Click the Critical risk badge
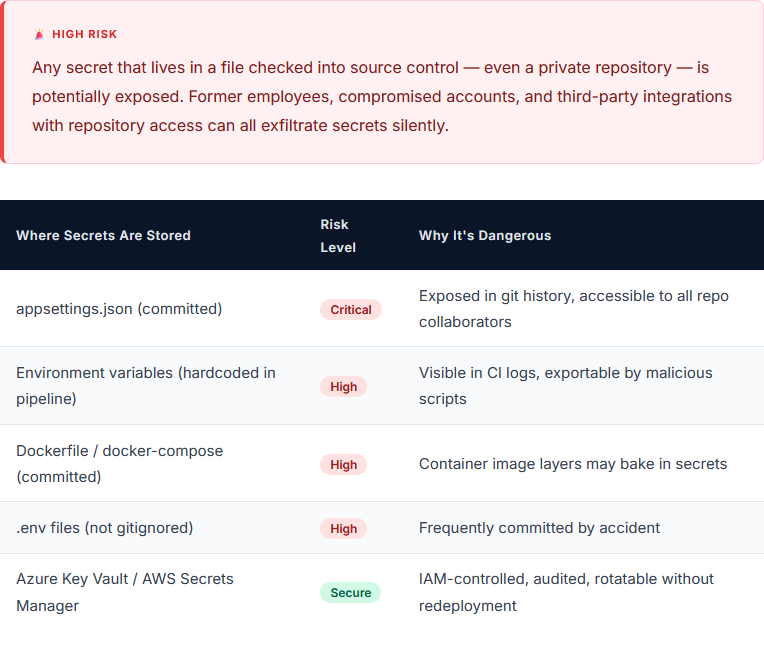Image resolution: width=764 pixels, height=651 pixels. [350, 310]
